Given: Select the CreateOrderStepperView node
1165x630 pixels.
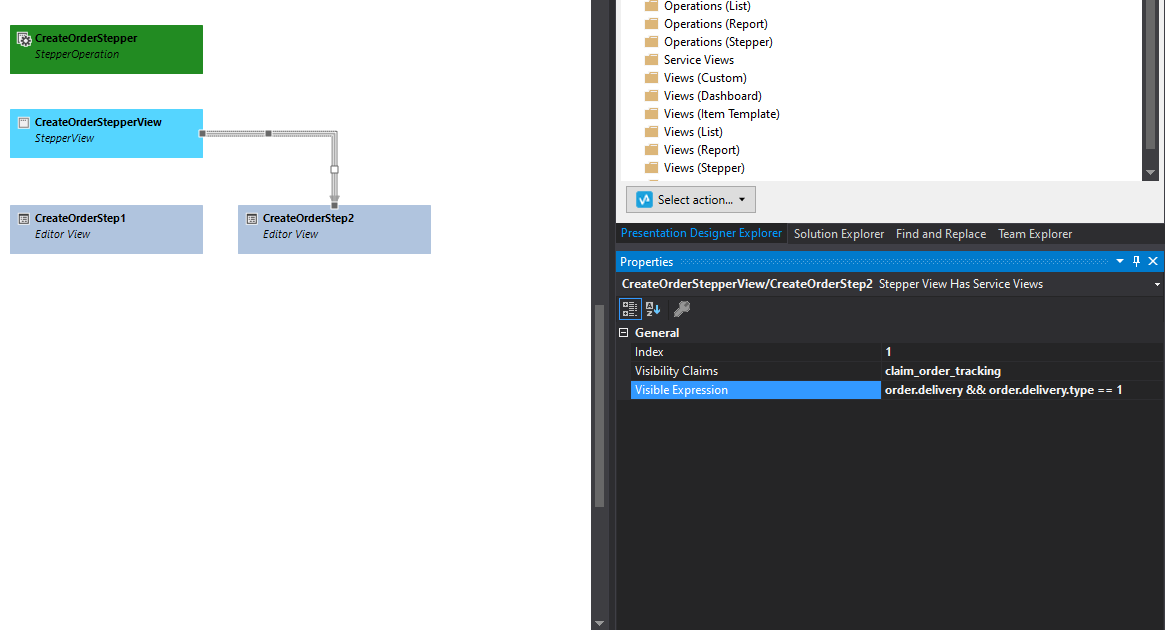Looking at the screenshot, I should [106, 133].
